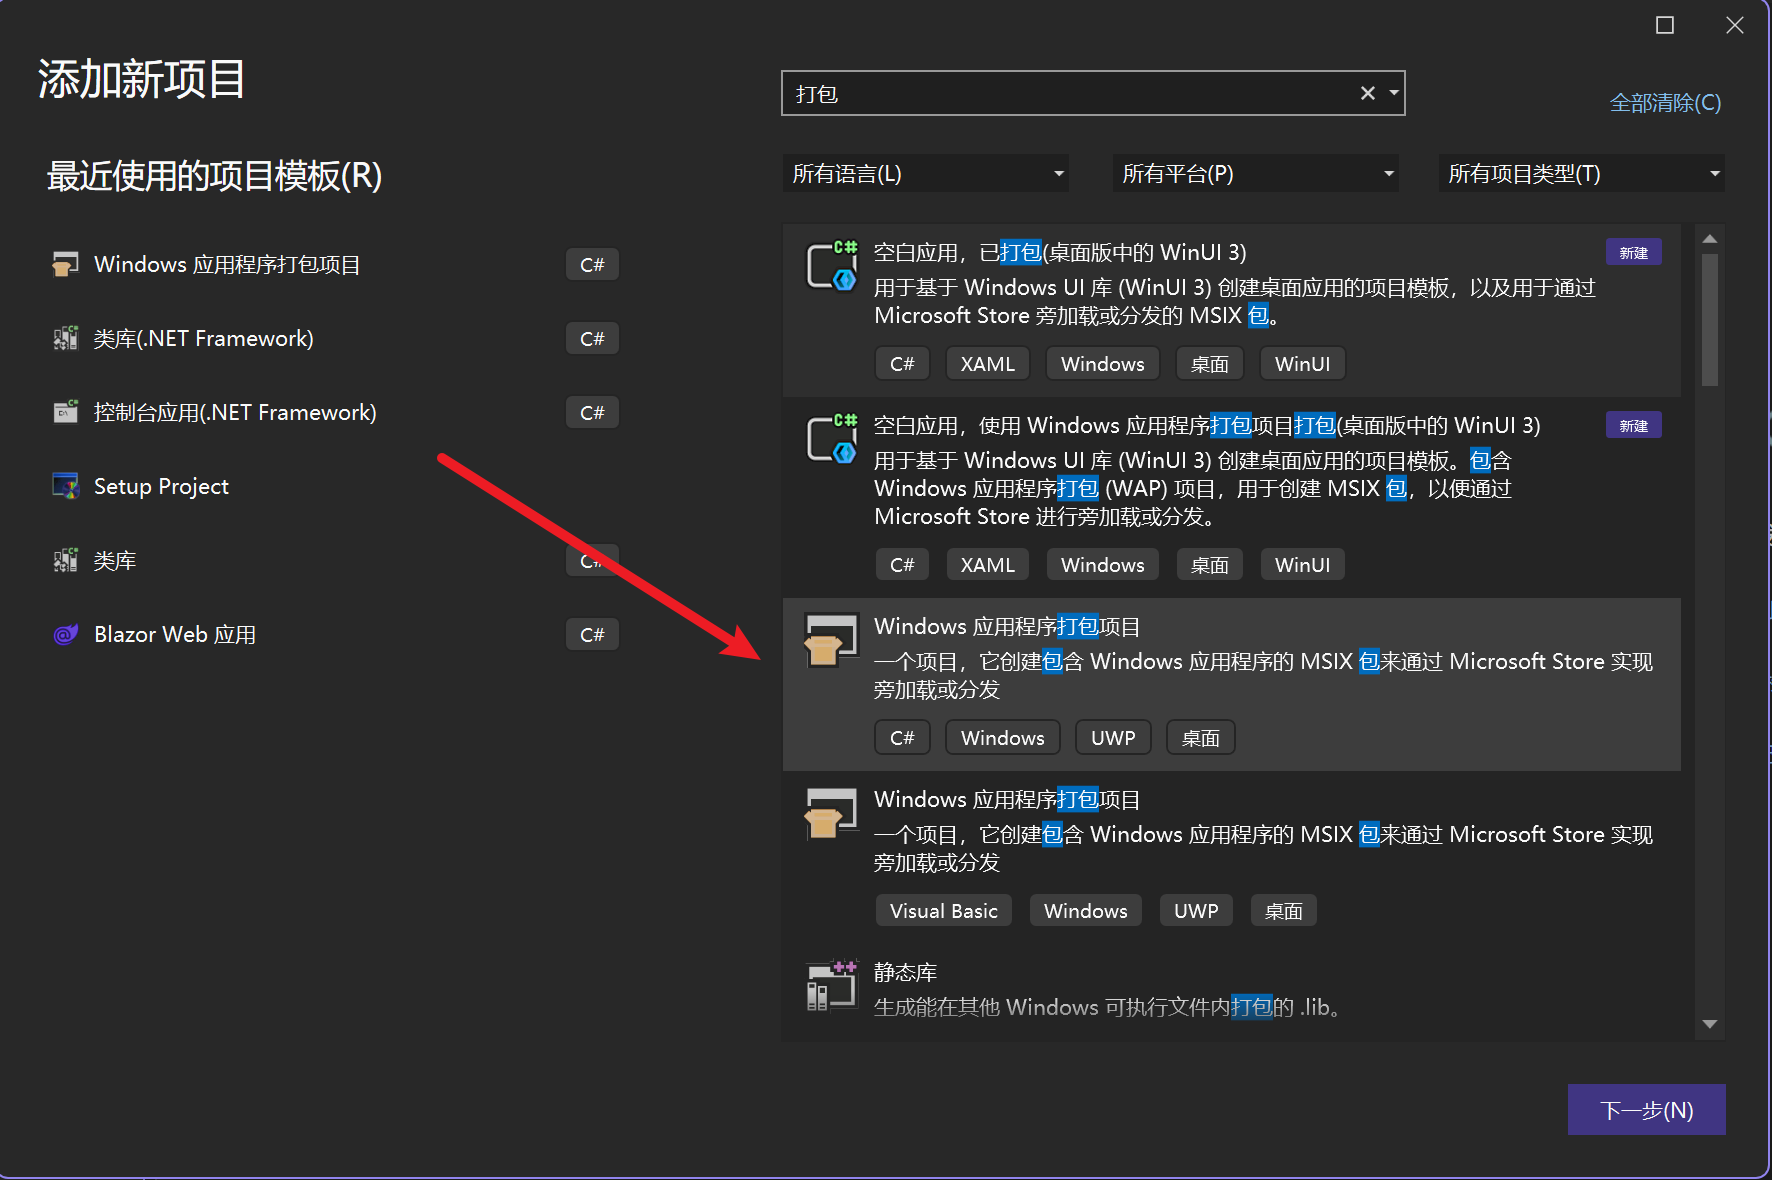Click UWP tag under Visual Basic 打包项目
The height and width of the screenshot is (1180, 1772).
pos(1196,911)
